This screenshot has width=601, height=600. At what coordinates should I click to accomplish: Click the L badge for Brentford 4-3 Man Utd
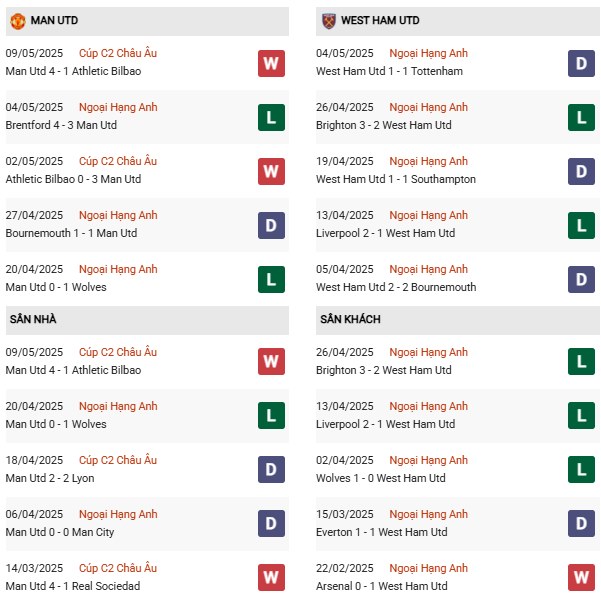(x=271, y=118)
